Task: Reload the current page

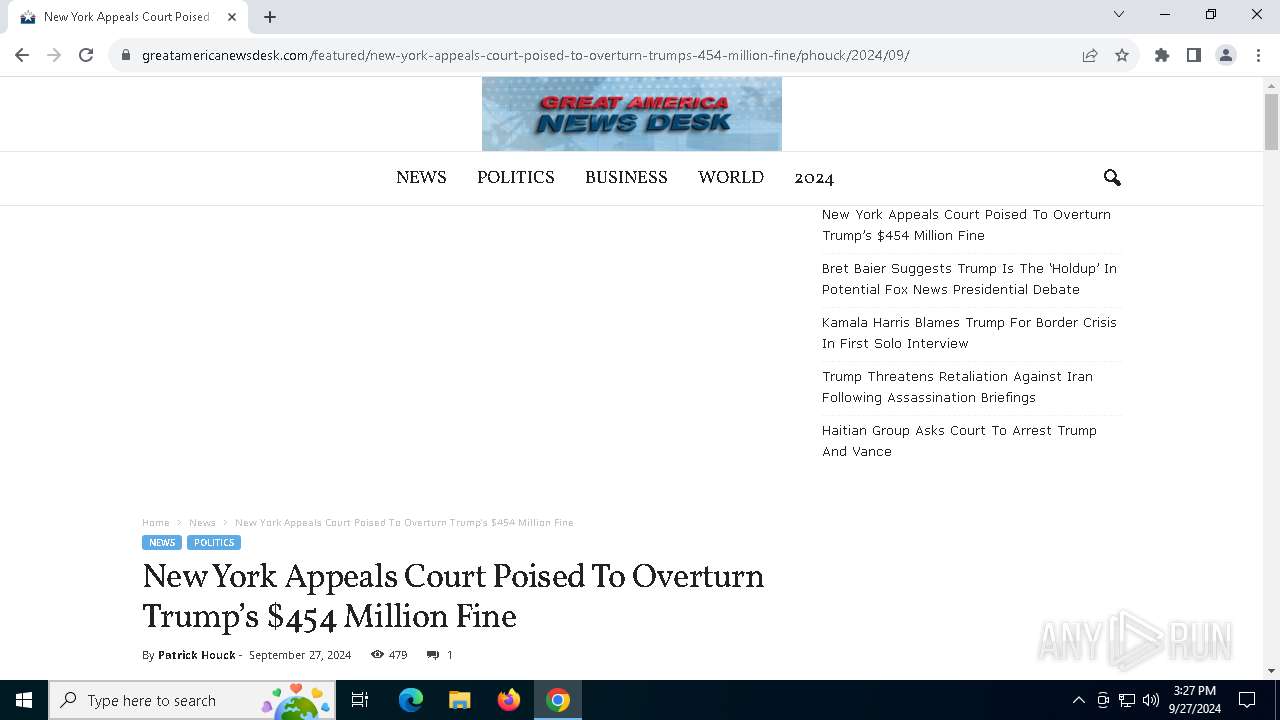Action: (x=86, y=55)
